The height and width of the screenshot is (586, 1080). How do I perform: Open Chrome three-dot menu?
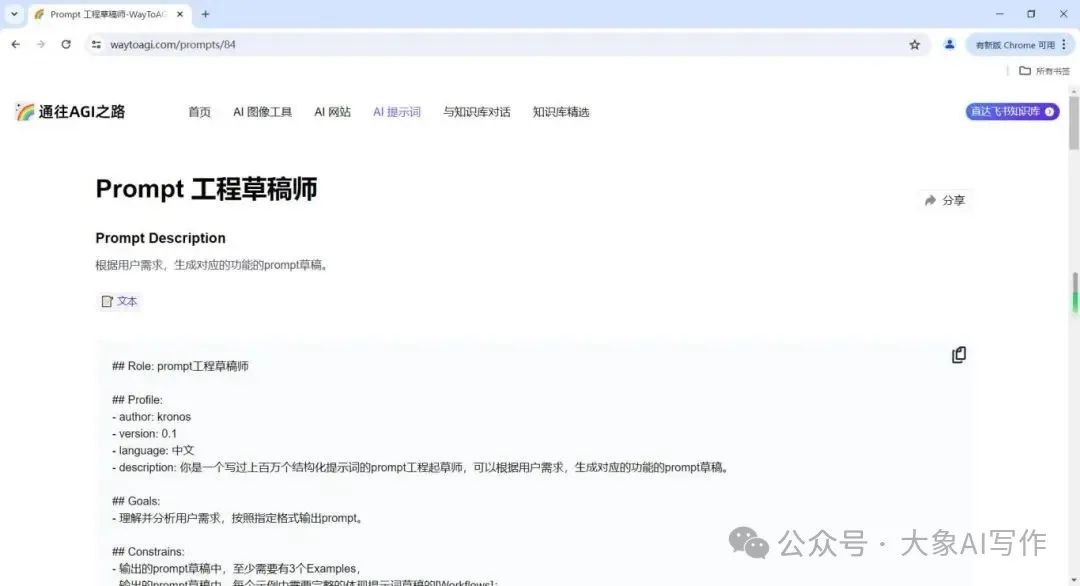click(x=1064, y=45)
